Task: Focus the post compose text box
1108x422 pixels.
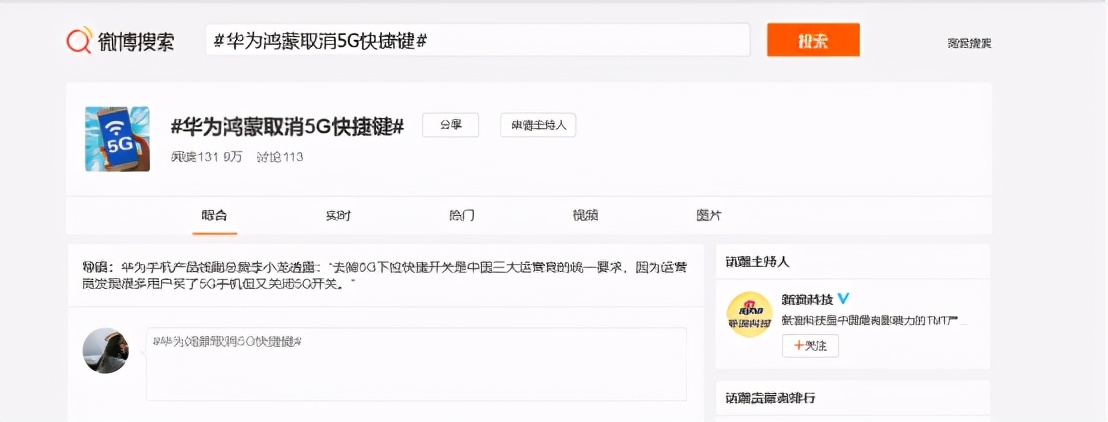Action: pyautogui.click(x=416, y=364)
